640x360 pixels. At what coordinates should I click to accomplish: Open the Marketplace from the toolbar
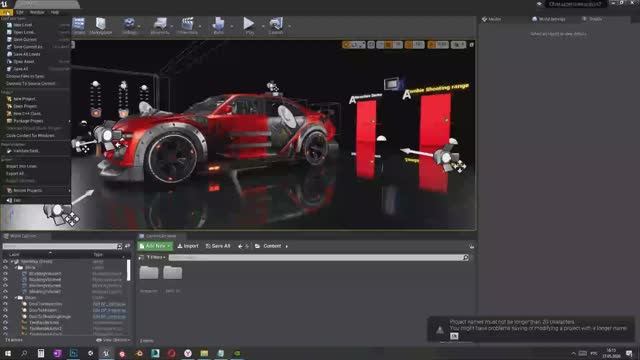pyautogui.click(x=100, y=25)
